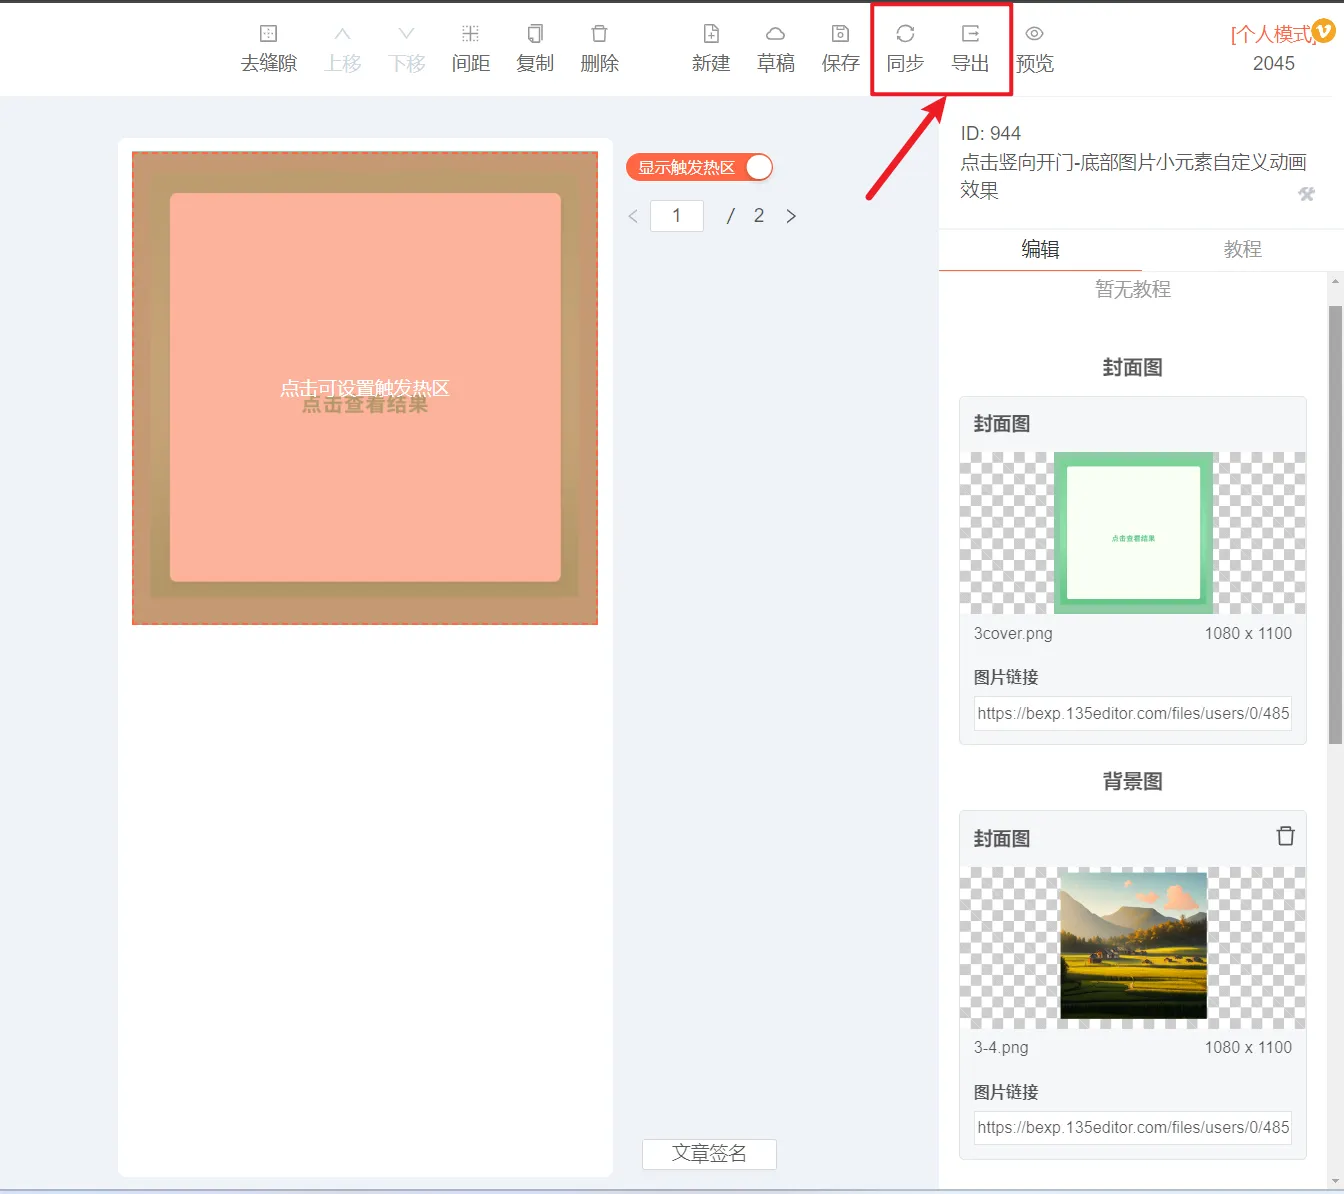Viewport: 1344px width, 1194px height.
Task: Open 草稿 drafts cloud icon
Action: click(x=775, y=33)
